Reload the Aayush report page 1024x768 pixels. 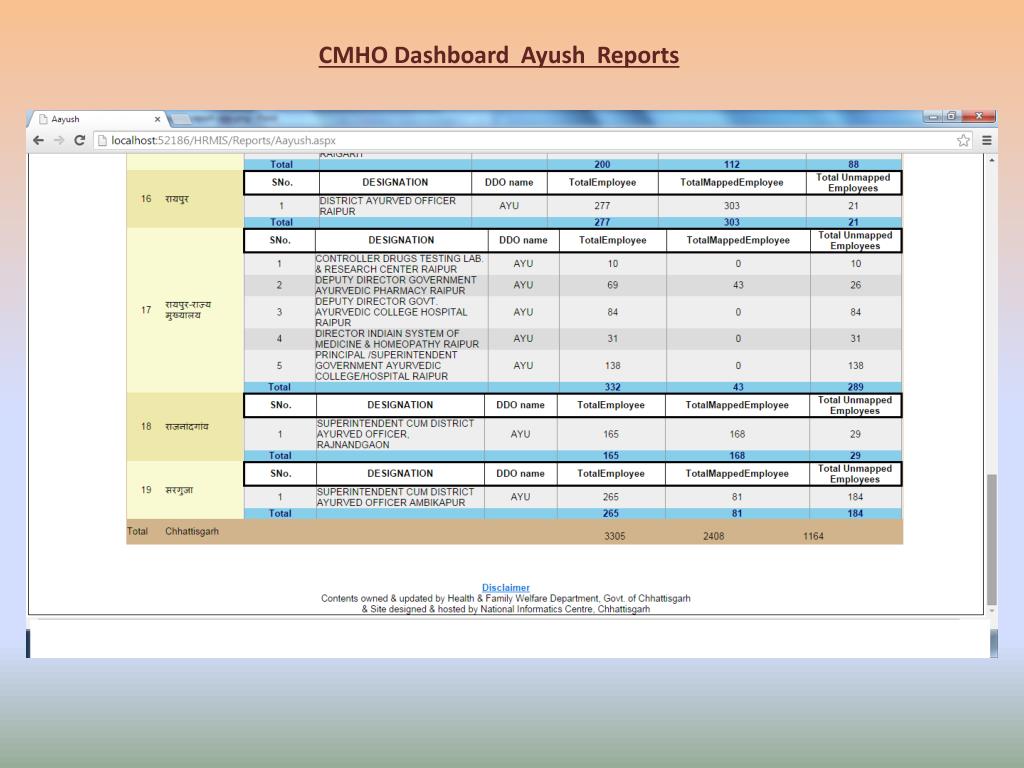pyautogui.click(x=80, y=140)
